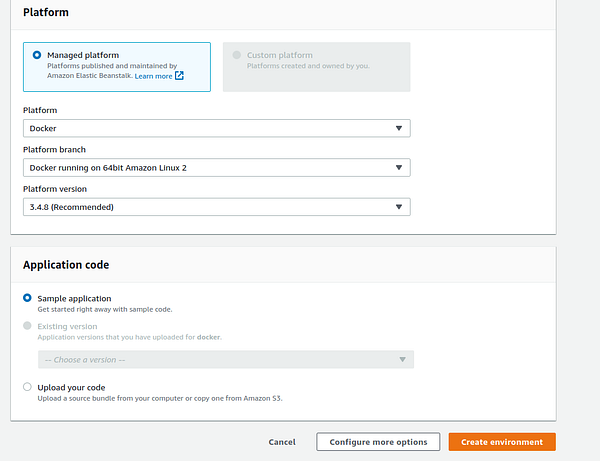Screen dimensions: 600x461
Task: Choose the Sample application option
Action: (x=27, y=298)
